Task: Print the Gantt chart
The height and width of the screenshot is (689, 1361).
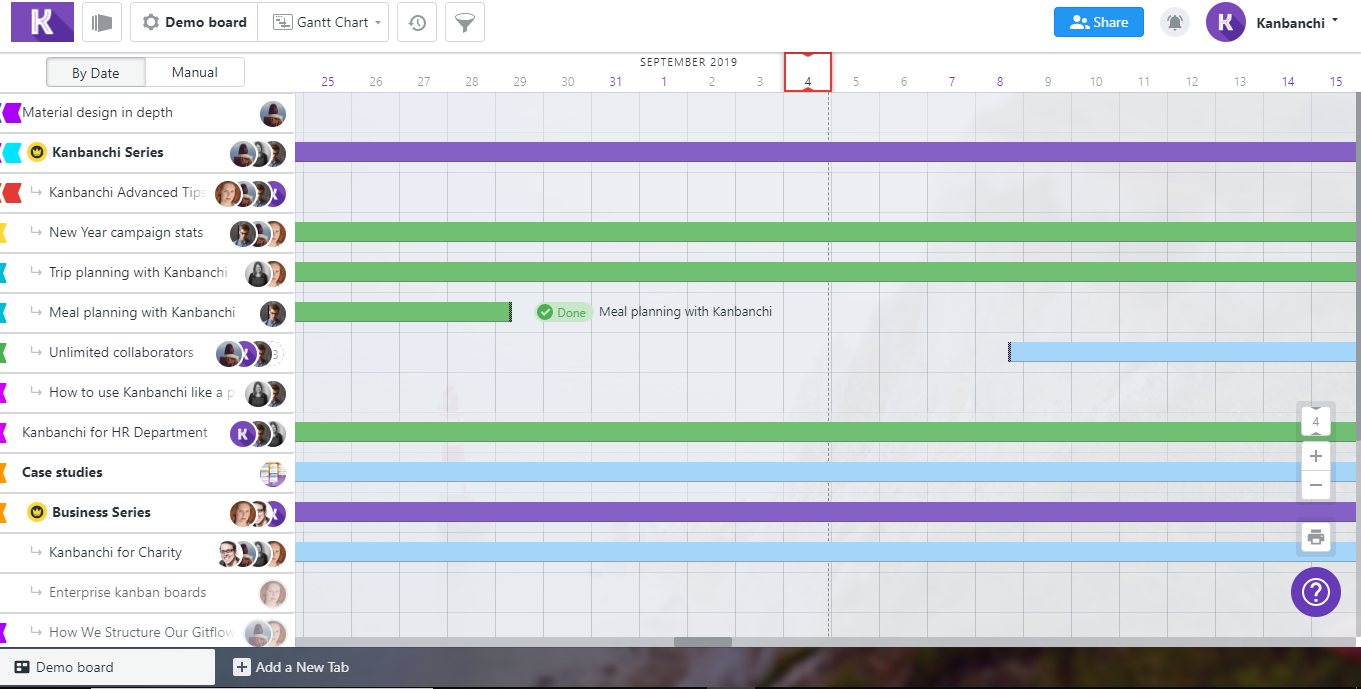Action: (x=1316, y=537)
